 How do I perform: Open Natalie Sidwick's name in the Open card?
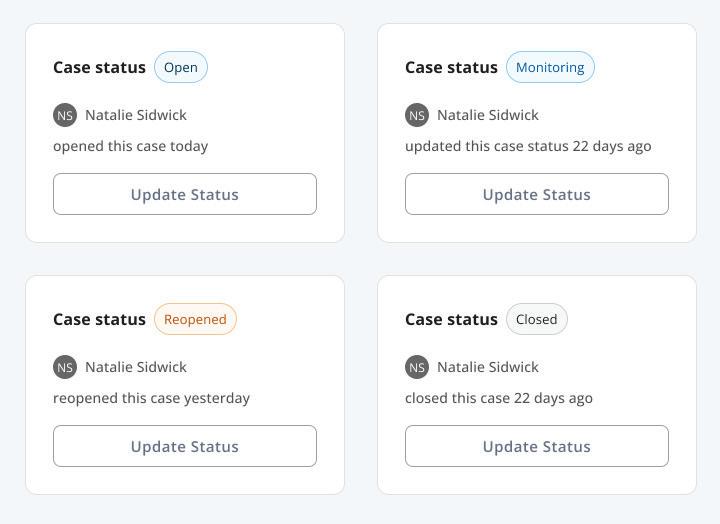tap(136, 115)
